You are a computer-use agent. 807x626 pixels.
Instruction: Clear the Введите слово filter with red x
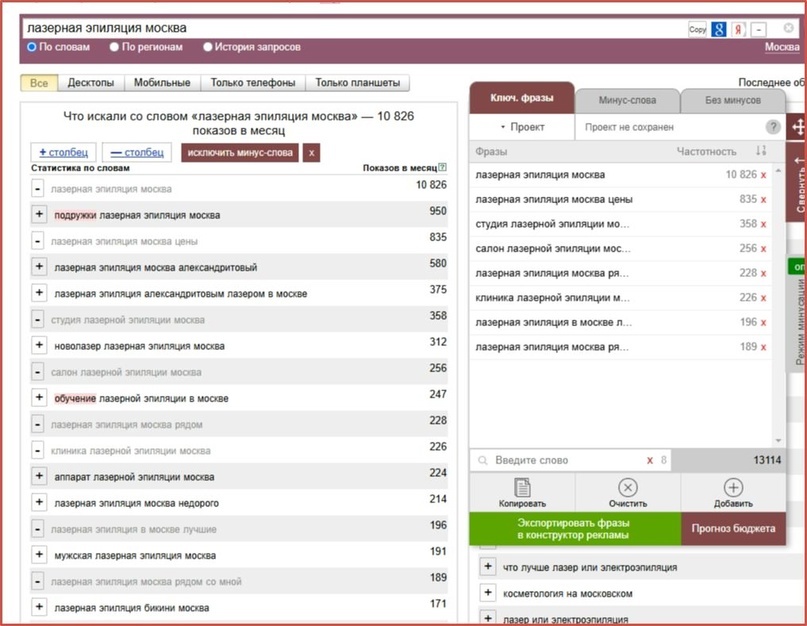[650, 460]
